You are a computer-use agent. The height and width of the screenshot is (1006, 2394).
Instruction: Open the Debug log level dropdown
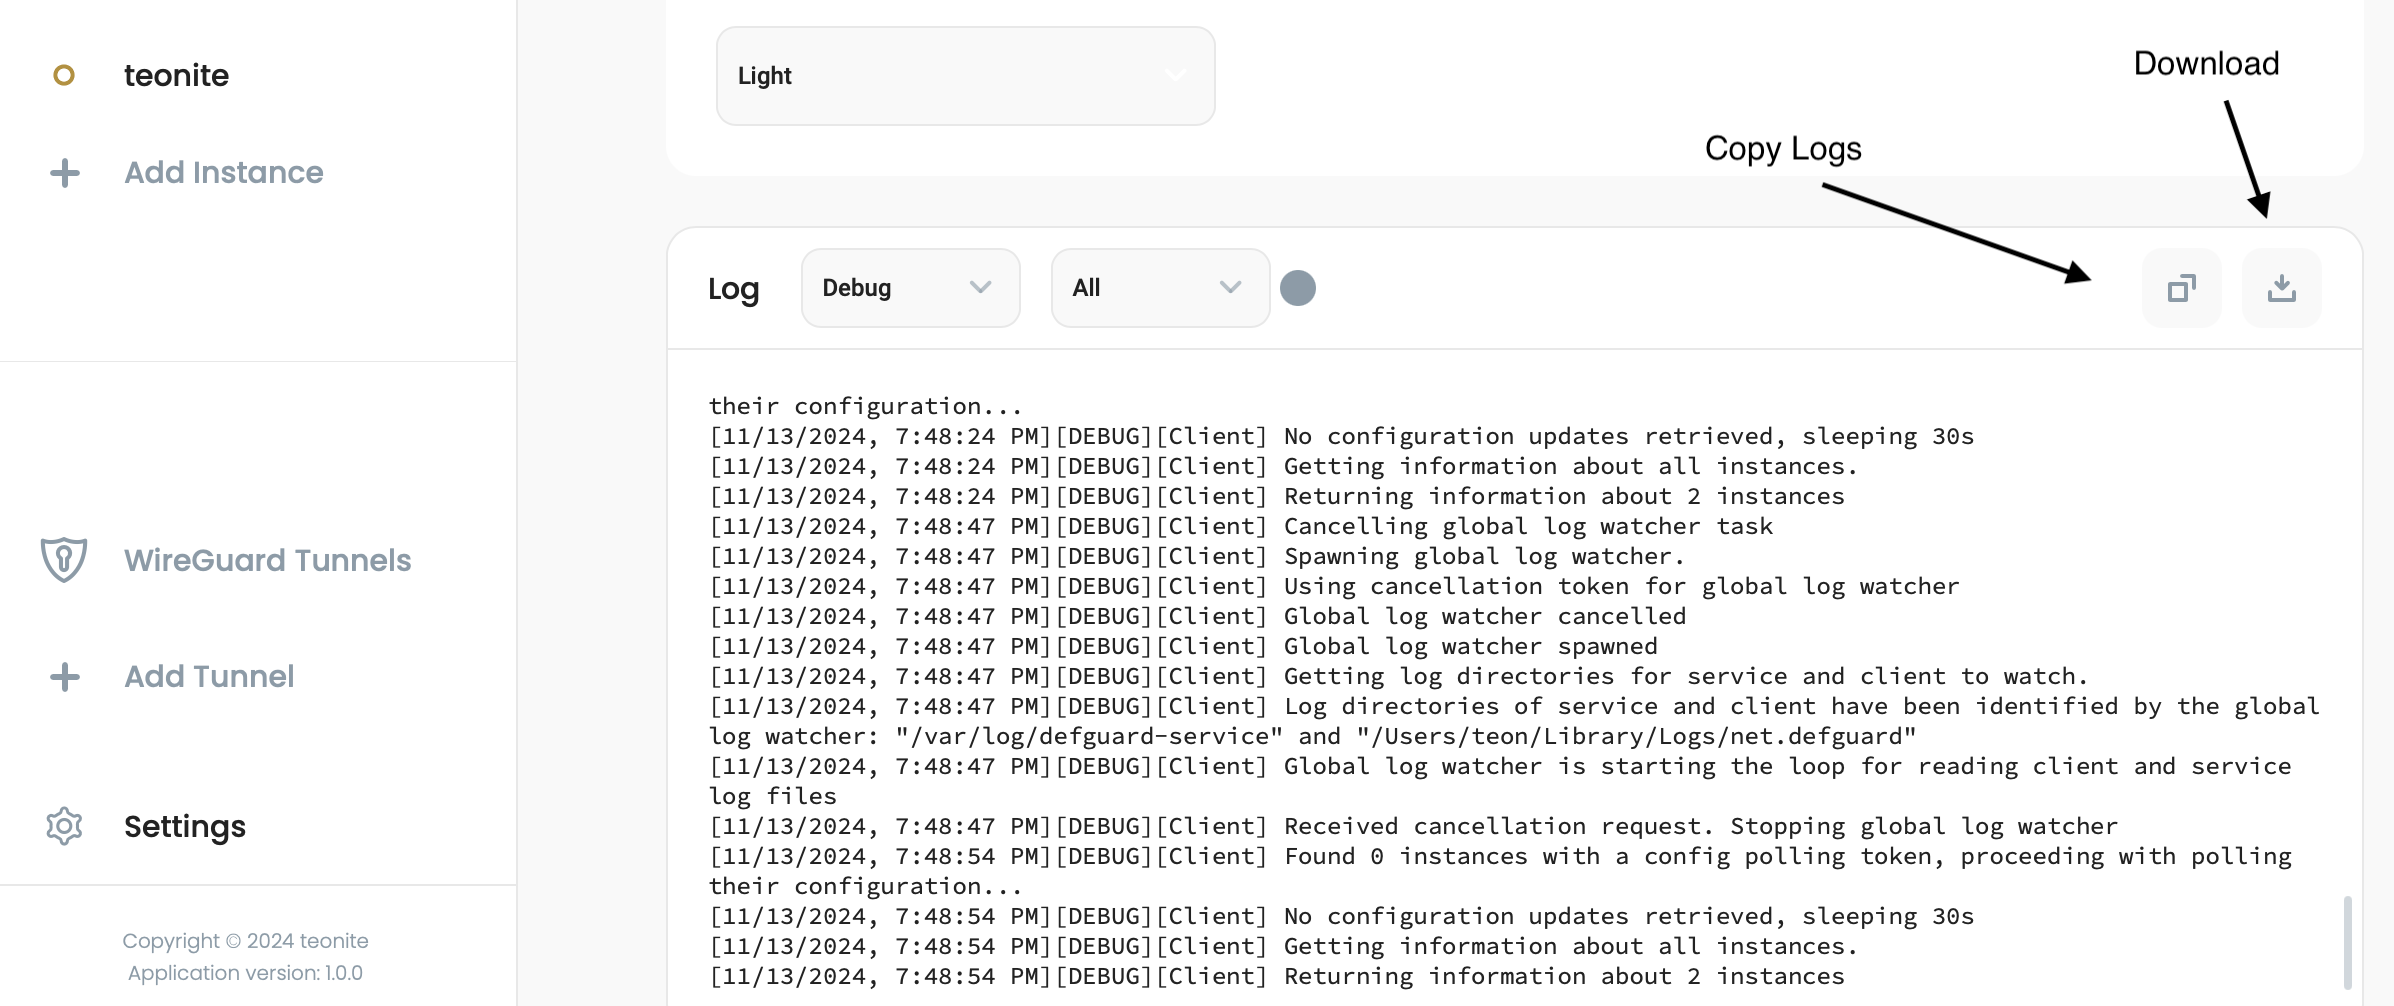(x=910, y=288)
